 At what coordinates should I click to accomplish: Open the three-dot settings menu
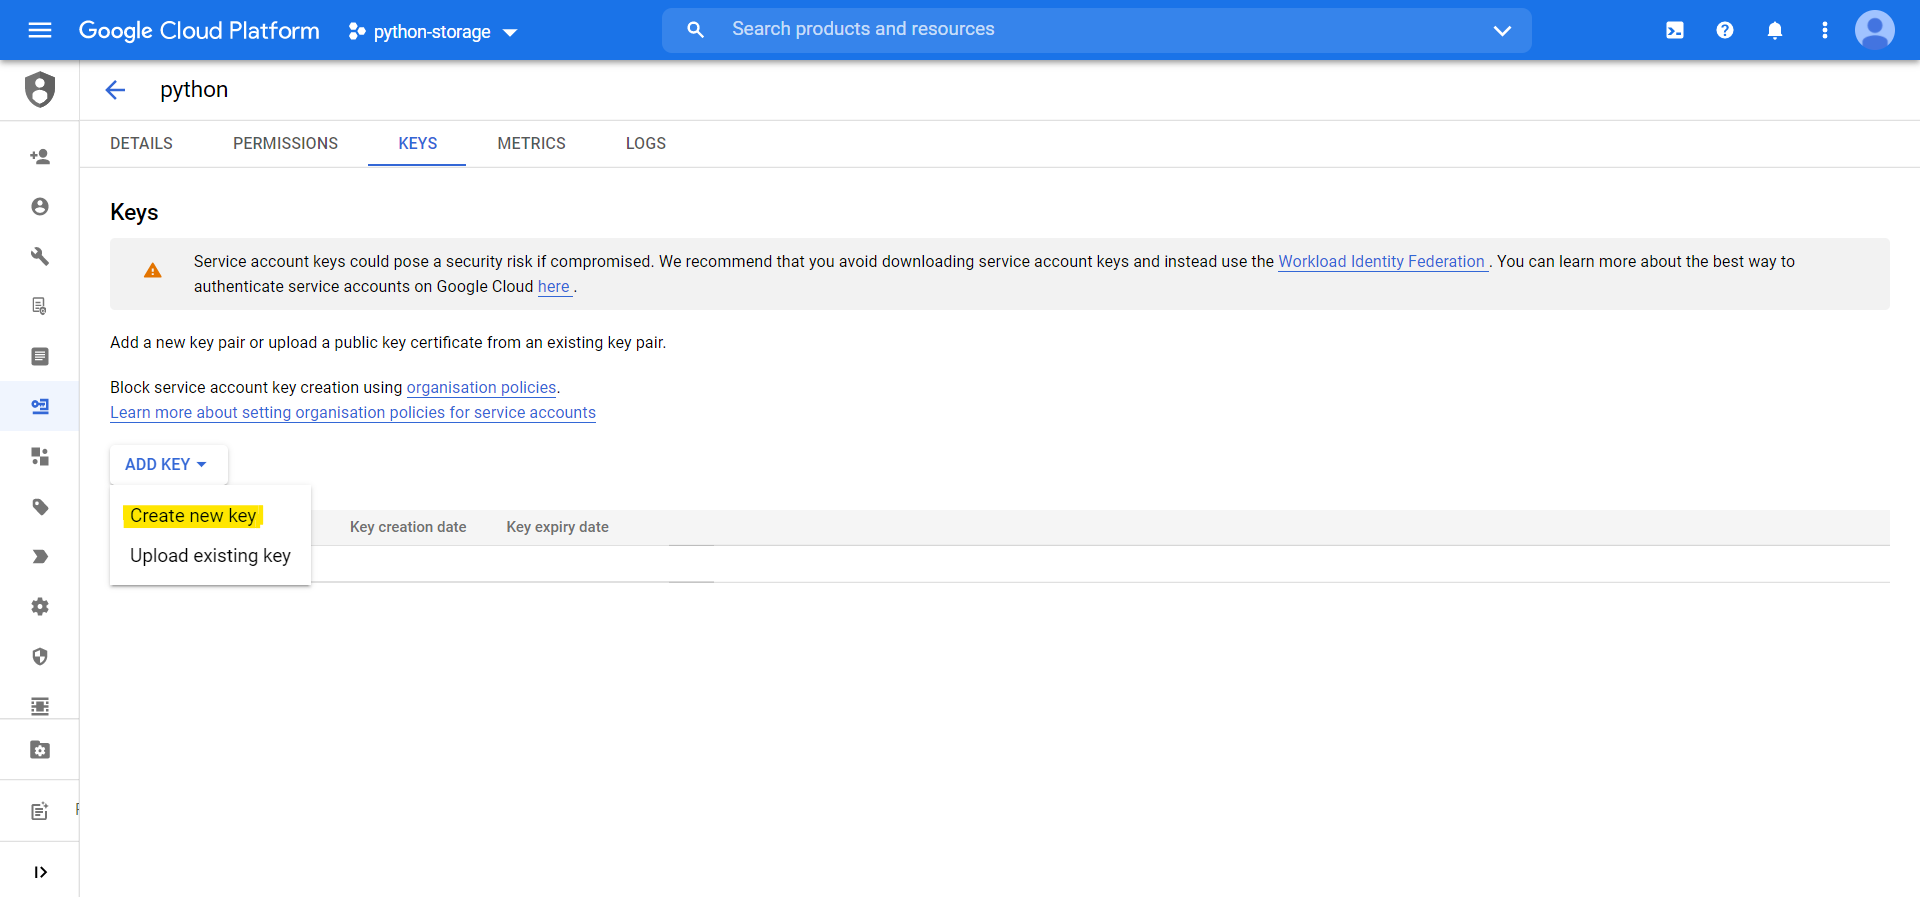pos(1824,30)
